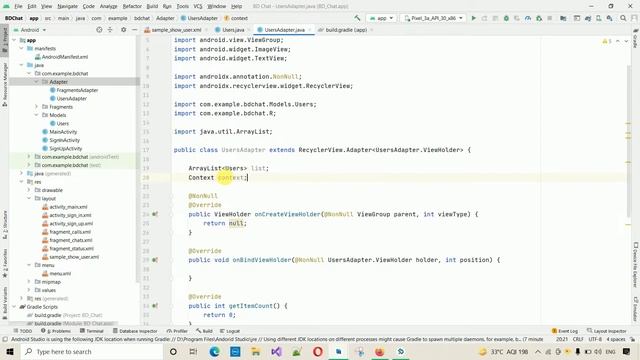Open the Problems tool window
Image resolution: width=640 pixels, height=360 pixels.
56,331
